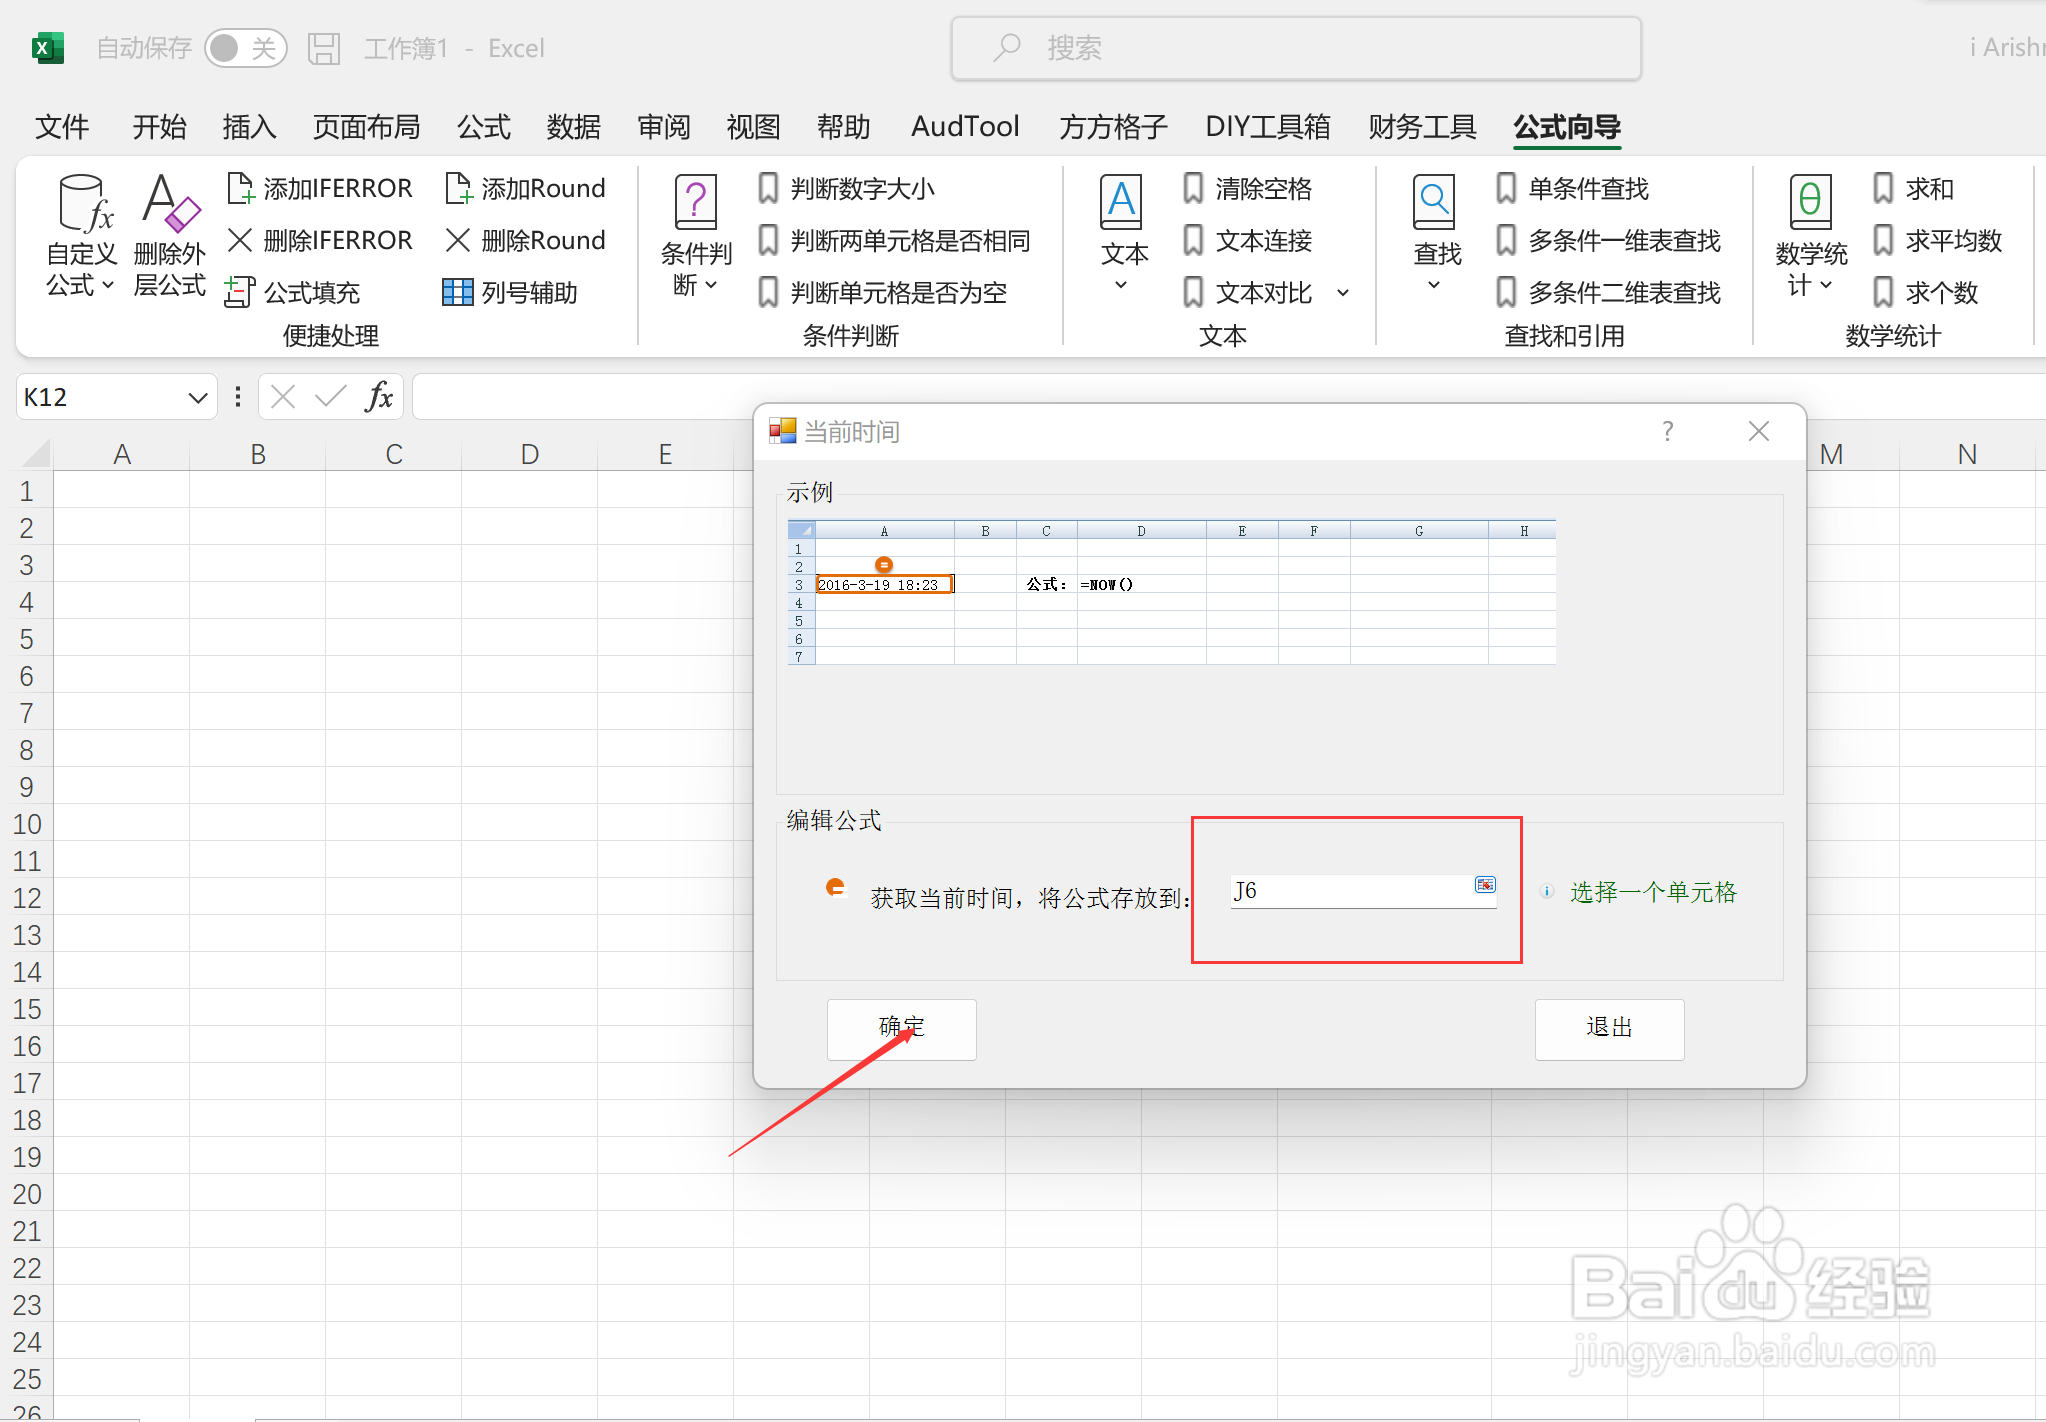Screen dimensions: 2046x1422
Task: Click the 选择一个单元格 link
Action: click(x=1651, y=892)
